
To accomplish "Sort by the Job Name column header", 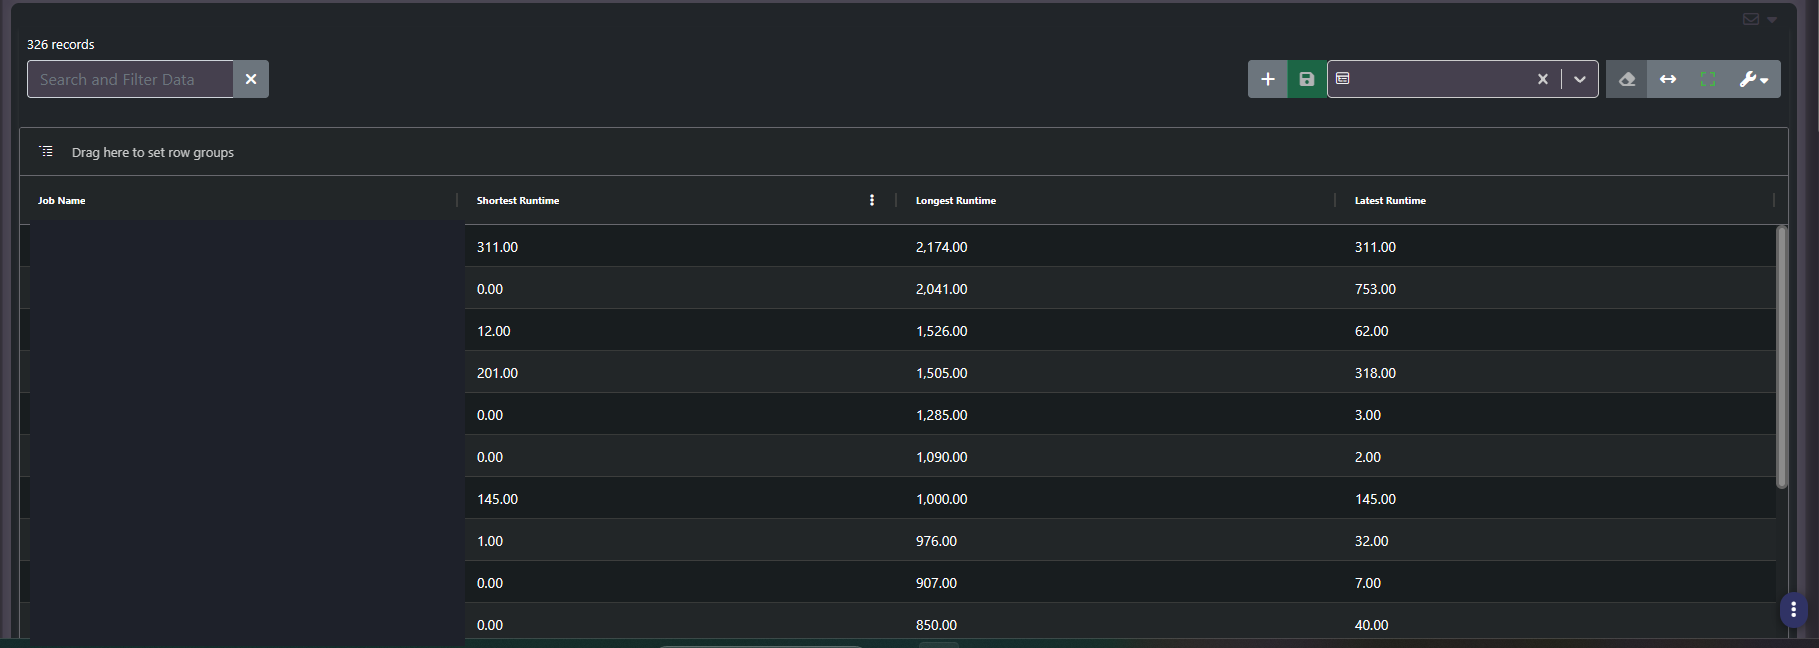I will tap(62, 200).
